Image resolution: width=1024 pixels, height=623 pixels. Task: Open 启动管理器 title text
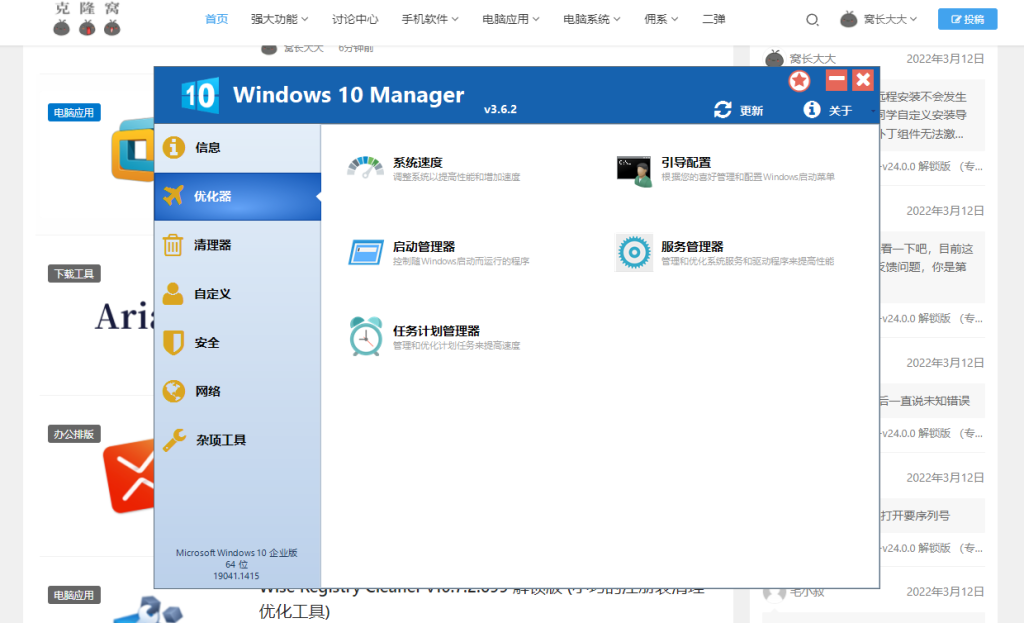(424, 246)
